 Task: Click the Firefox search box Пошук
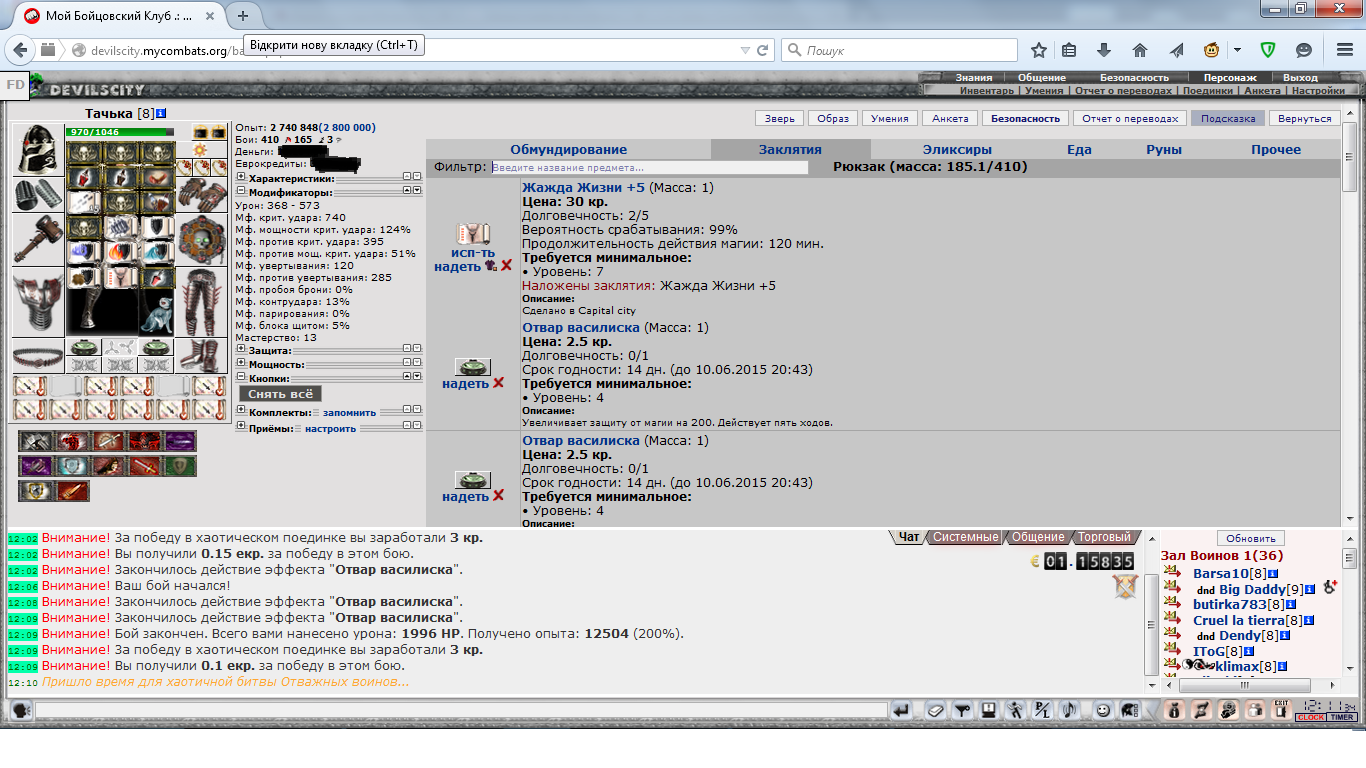tap(899, 50)
